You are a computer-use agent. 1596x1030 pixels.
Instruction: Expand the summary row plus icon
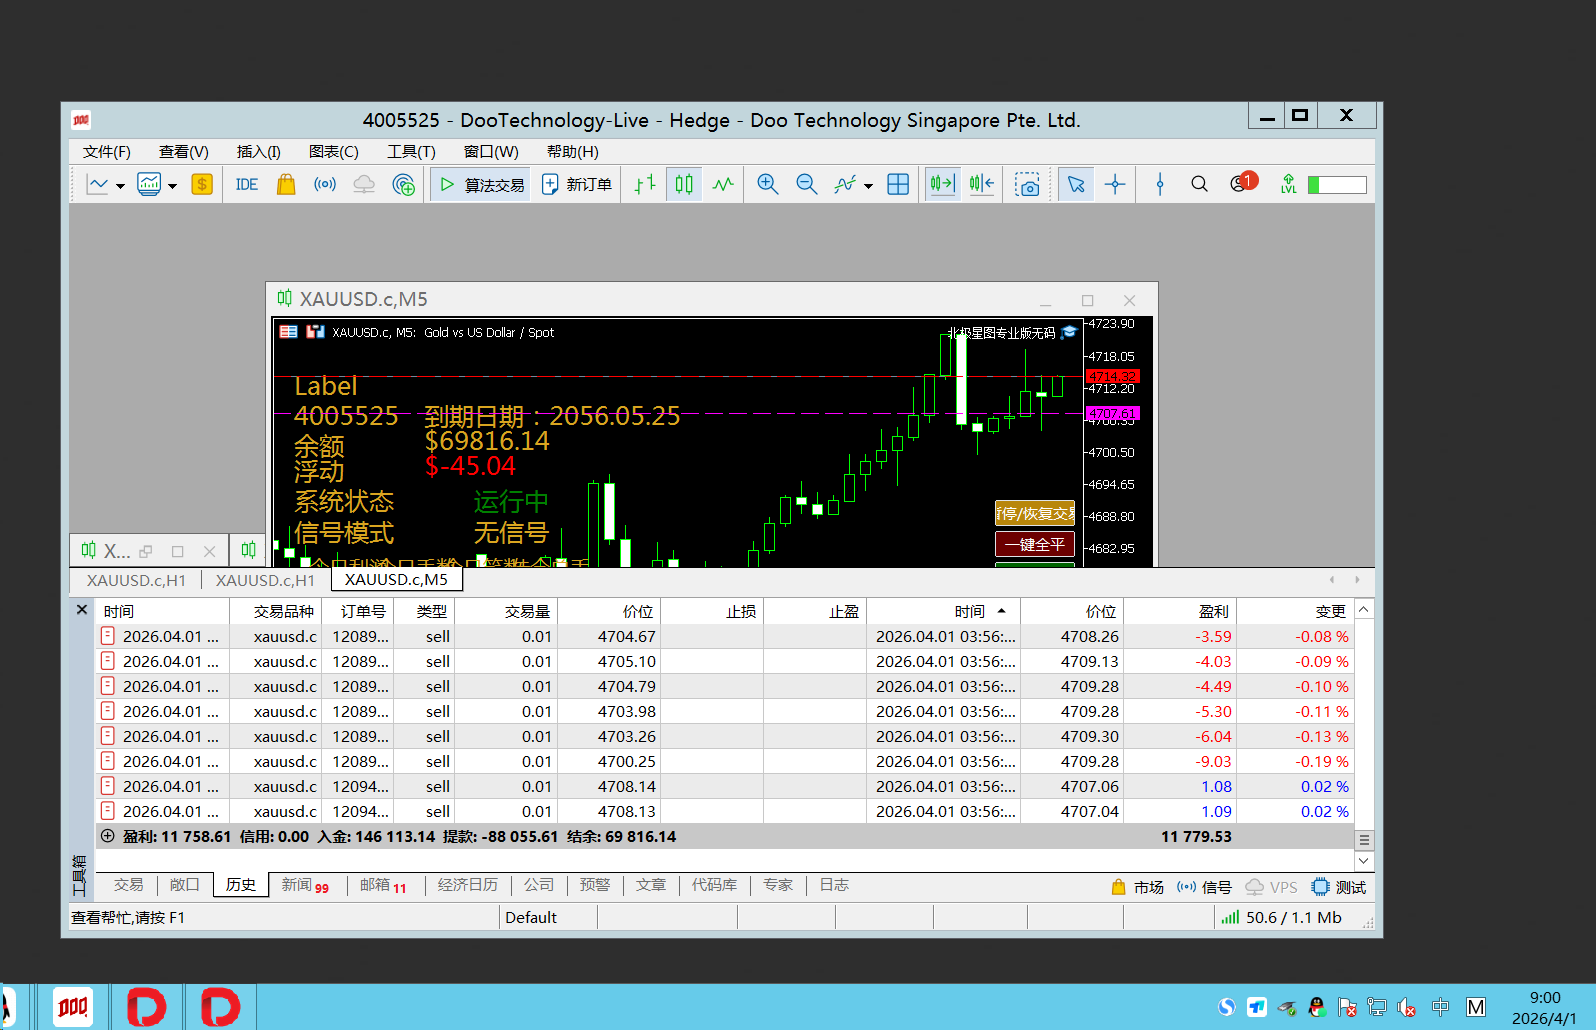(108, 836)
